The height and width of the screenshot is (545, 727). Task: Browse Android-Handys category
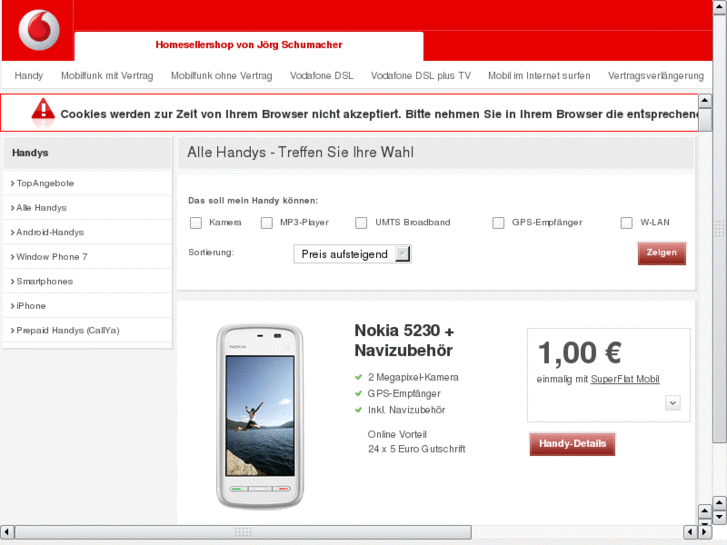tap(50, 232)
